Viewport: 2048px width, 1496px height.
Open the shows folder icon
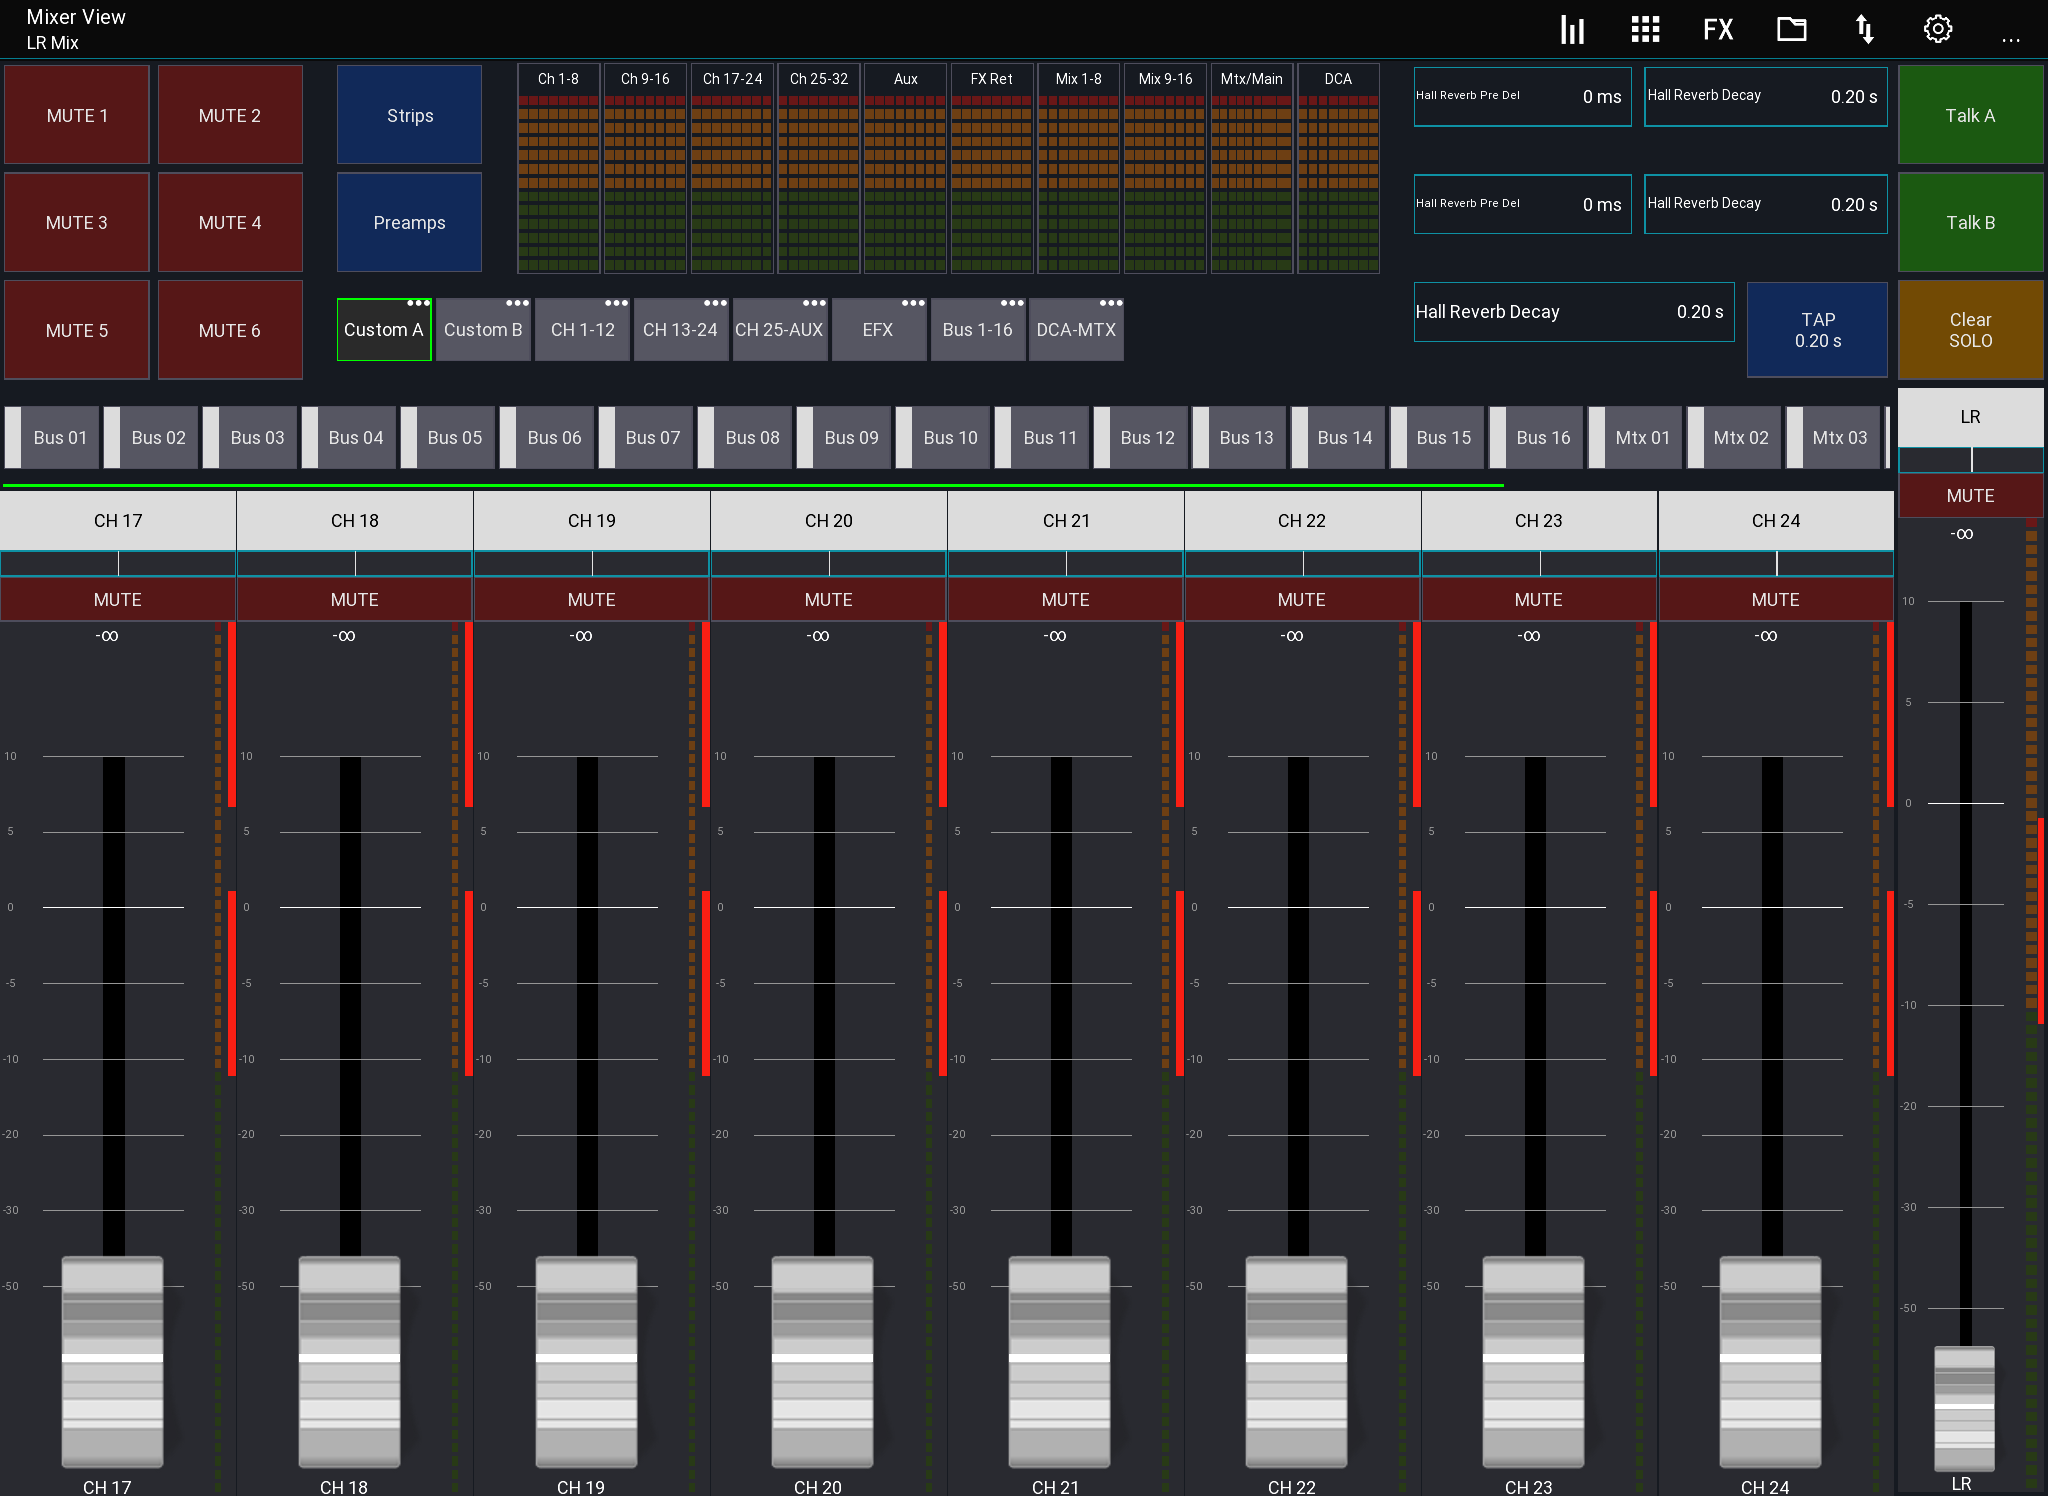(x=1791, y=29)
